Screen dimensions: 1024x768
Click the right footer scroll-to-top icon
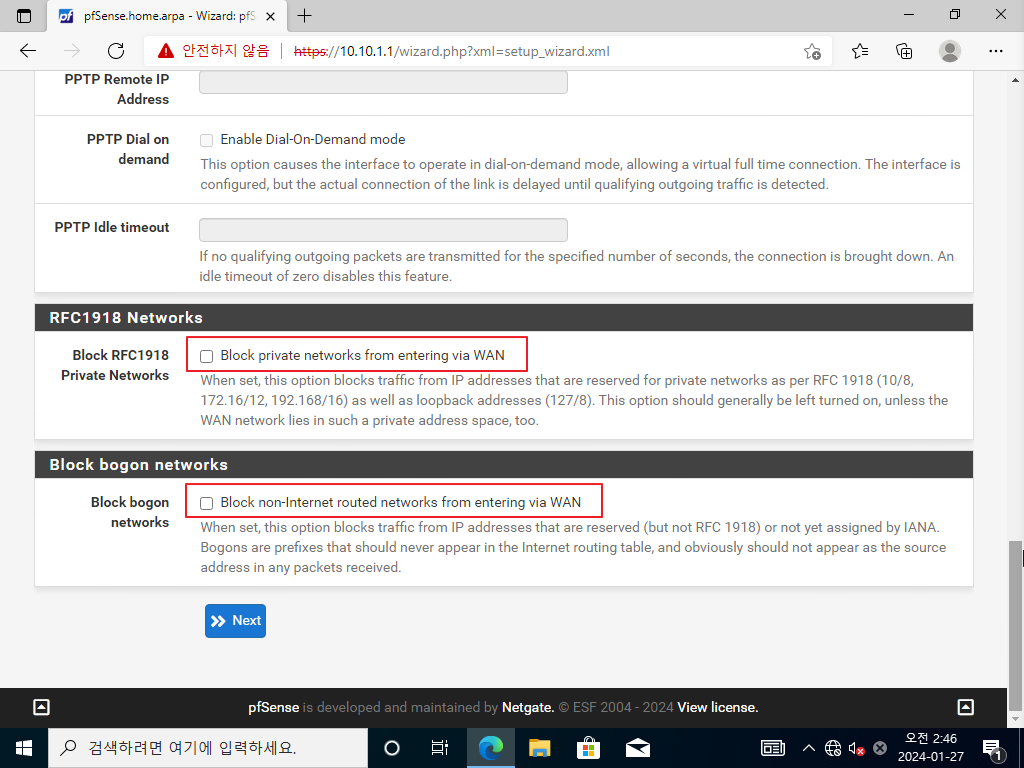[965, 707]
